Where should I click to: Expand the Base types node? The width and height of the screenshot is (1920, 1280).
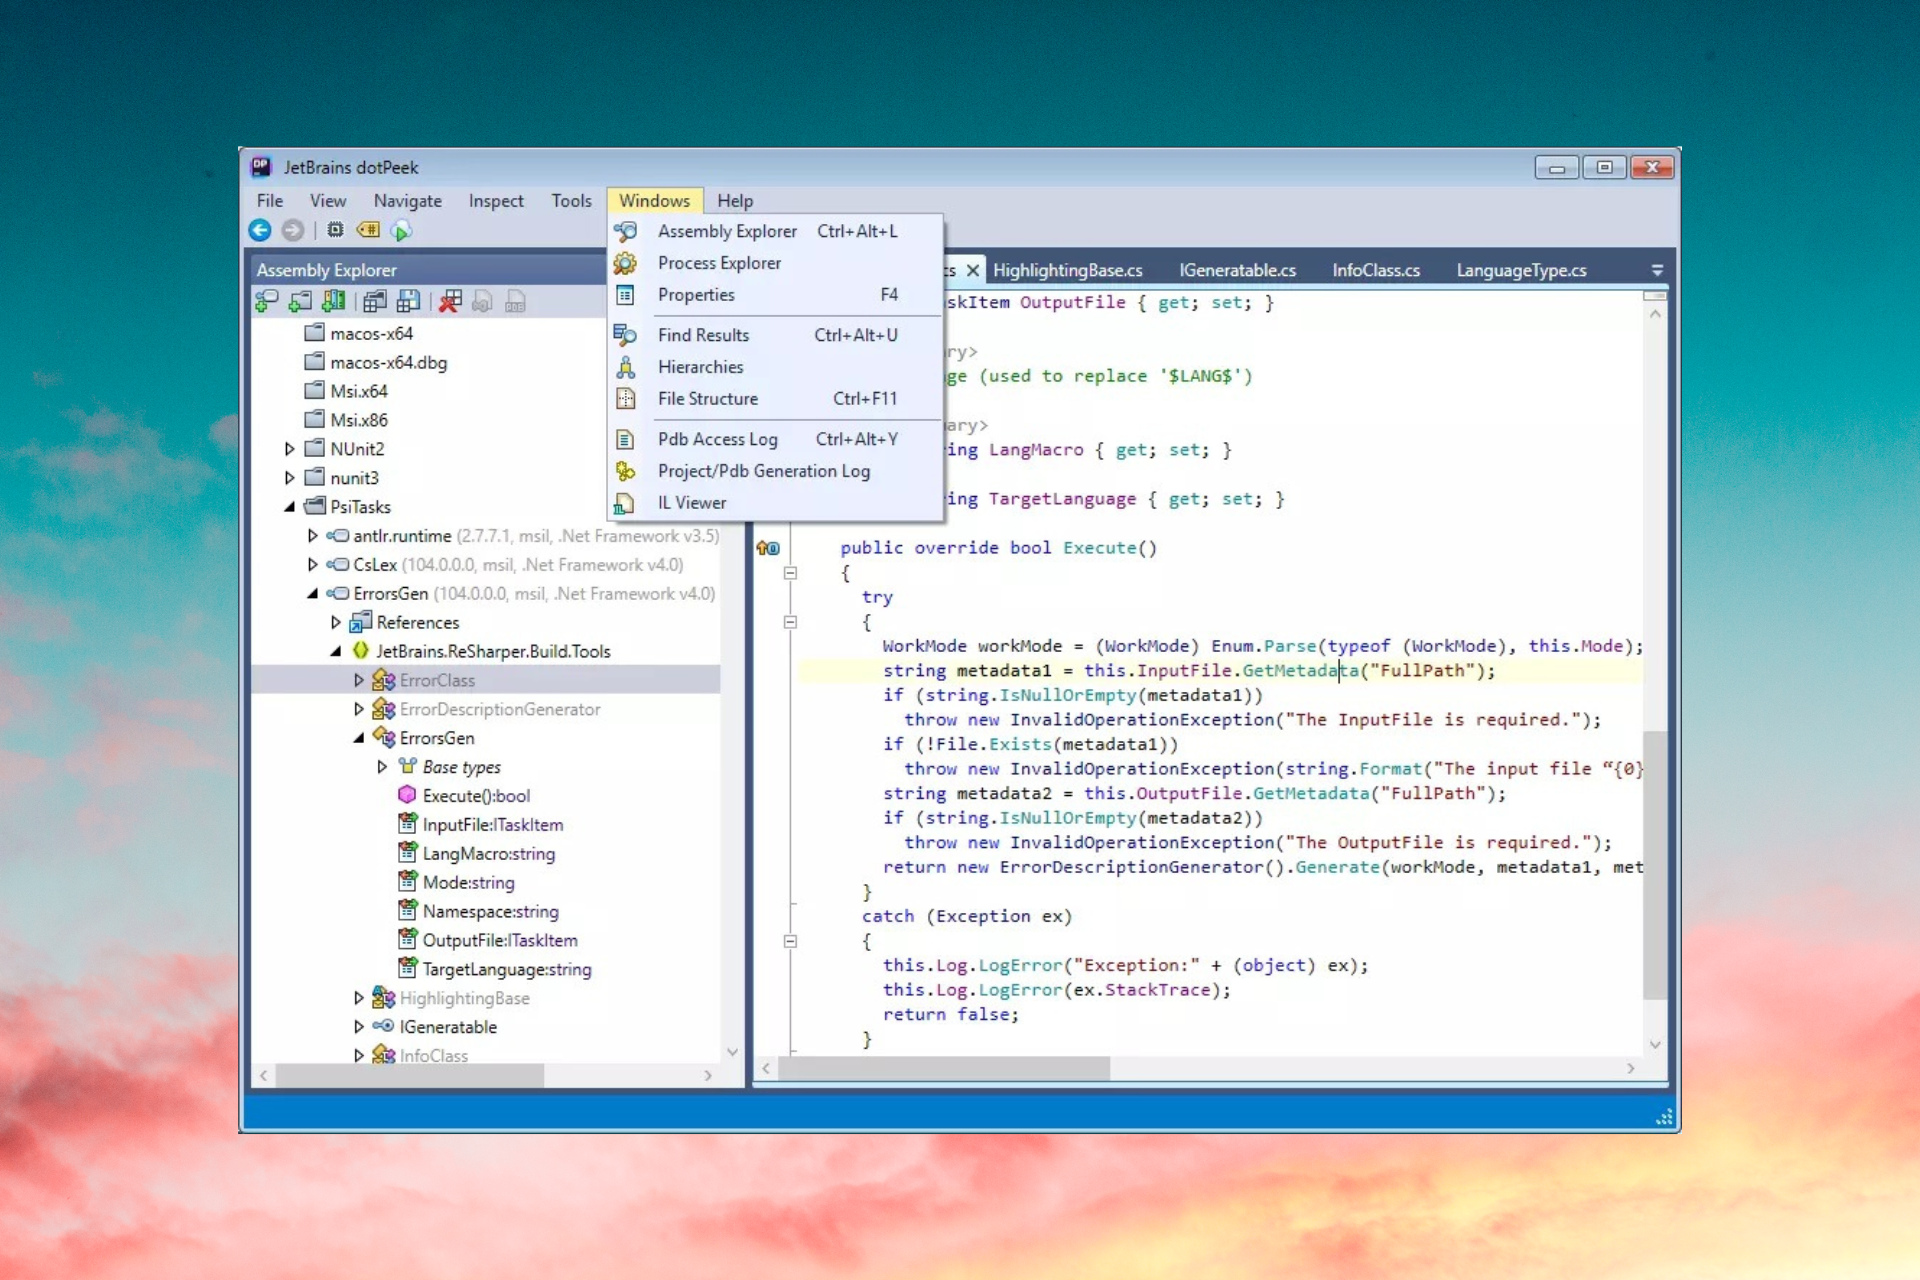tap(382, 766)
